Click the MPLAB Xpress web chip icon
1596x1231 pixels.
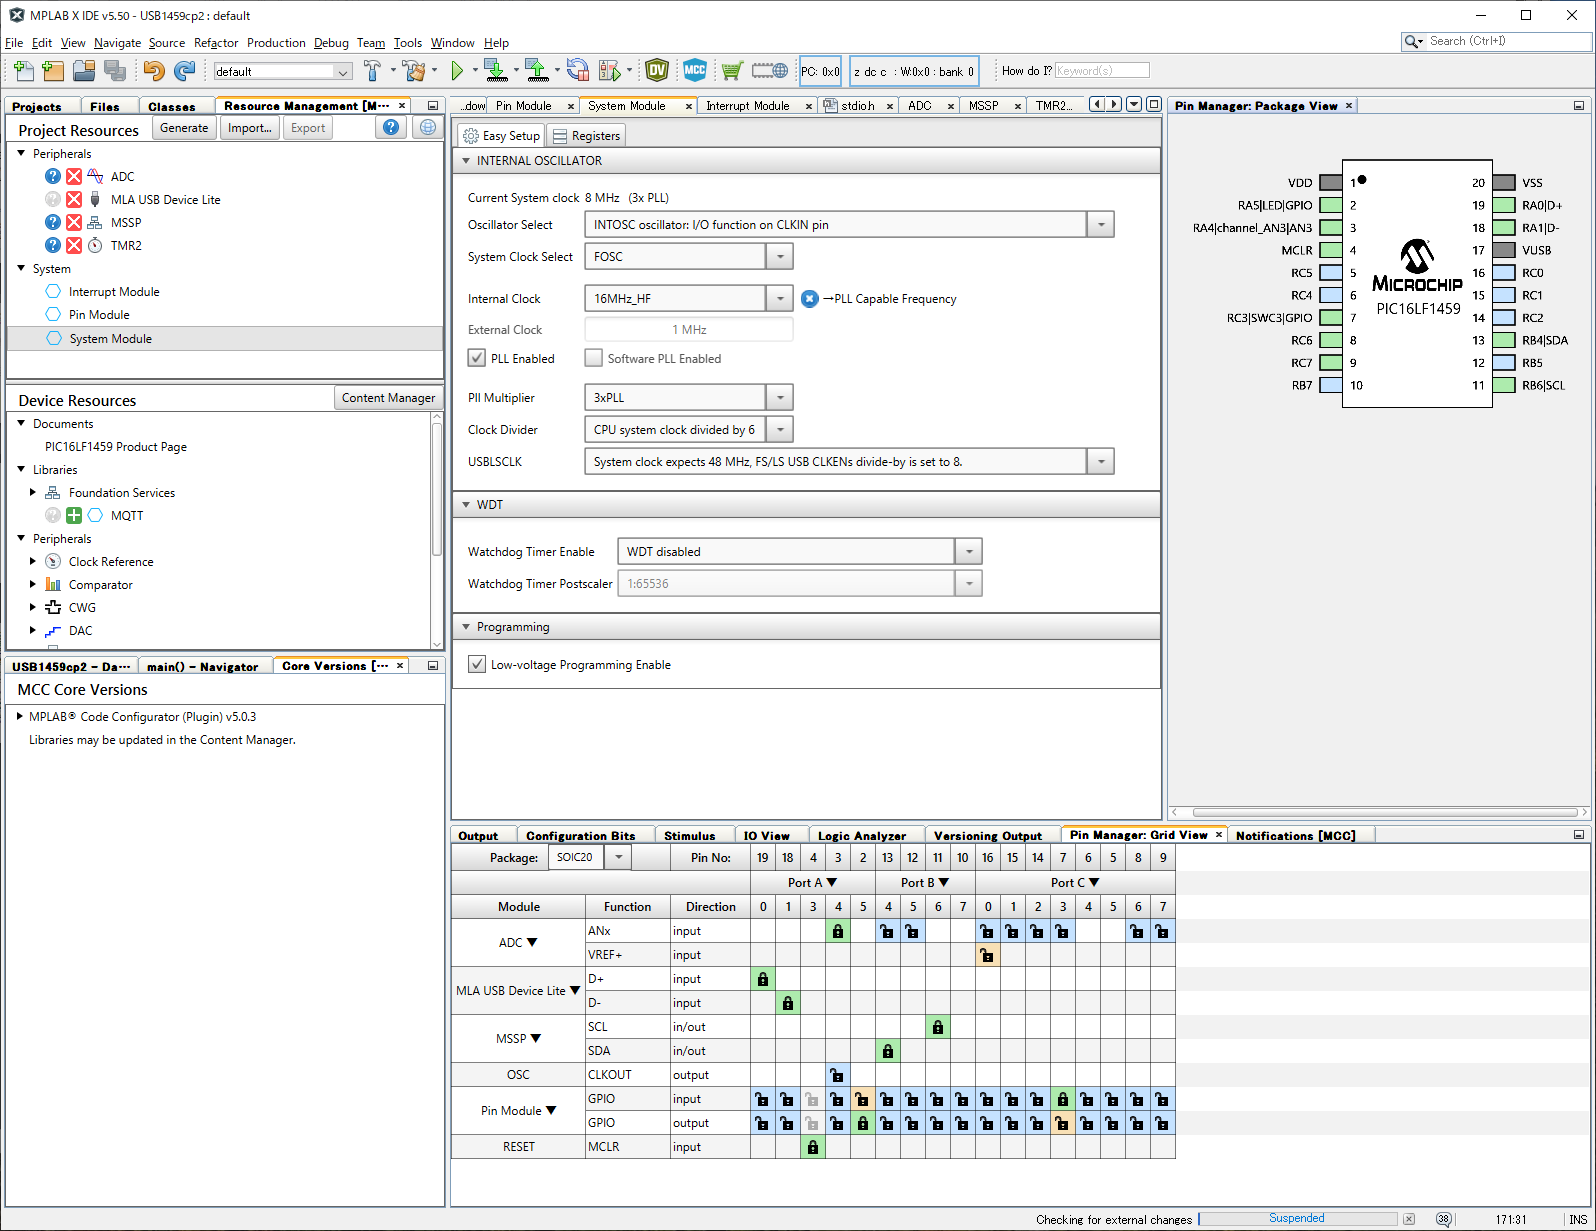pos(770,70)
